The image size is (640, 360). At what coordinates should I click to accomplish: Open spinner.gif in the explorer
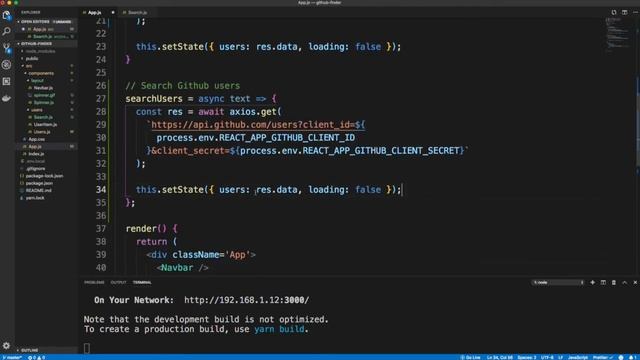pyautogui.click(x=44, y=95)
